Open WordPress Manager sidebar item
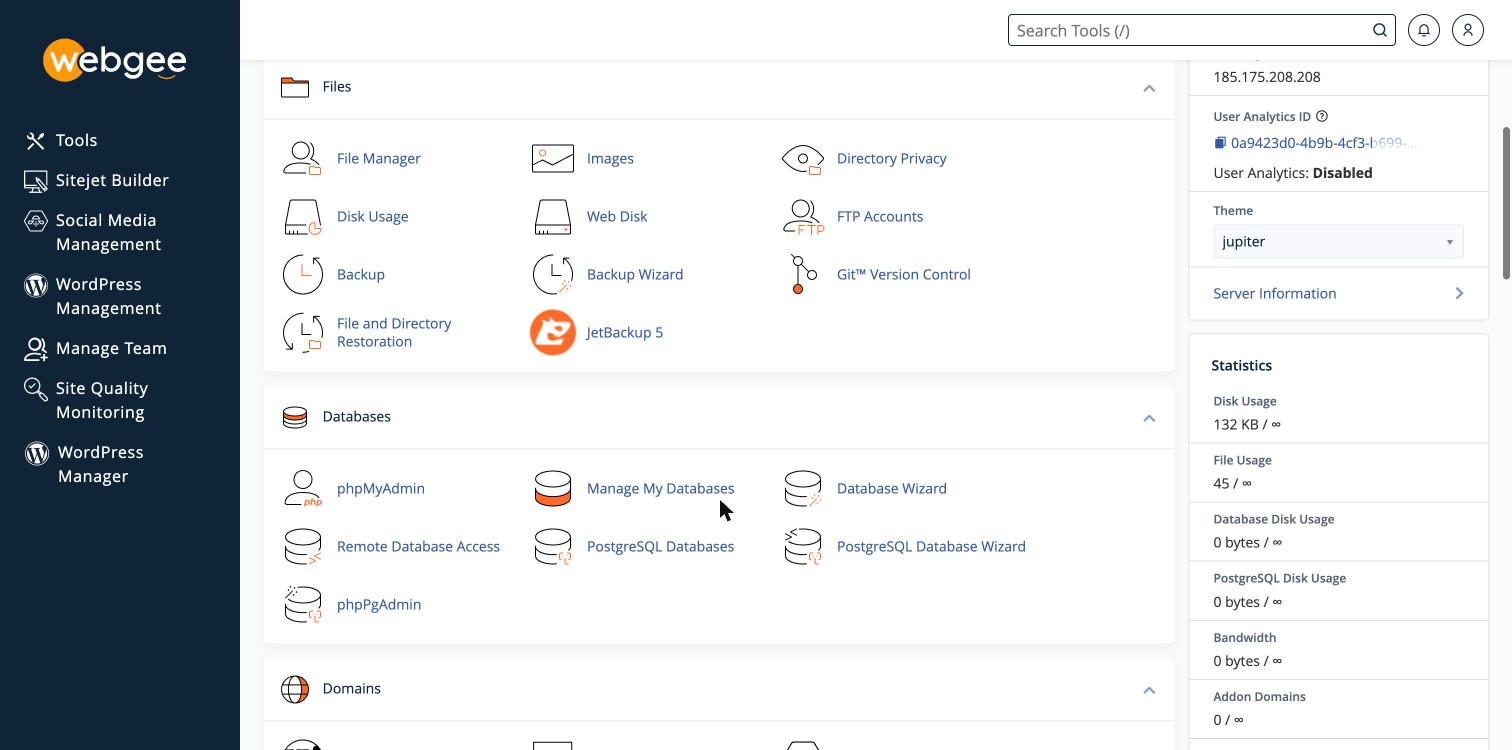 click(x=85, y=464)
